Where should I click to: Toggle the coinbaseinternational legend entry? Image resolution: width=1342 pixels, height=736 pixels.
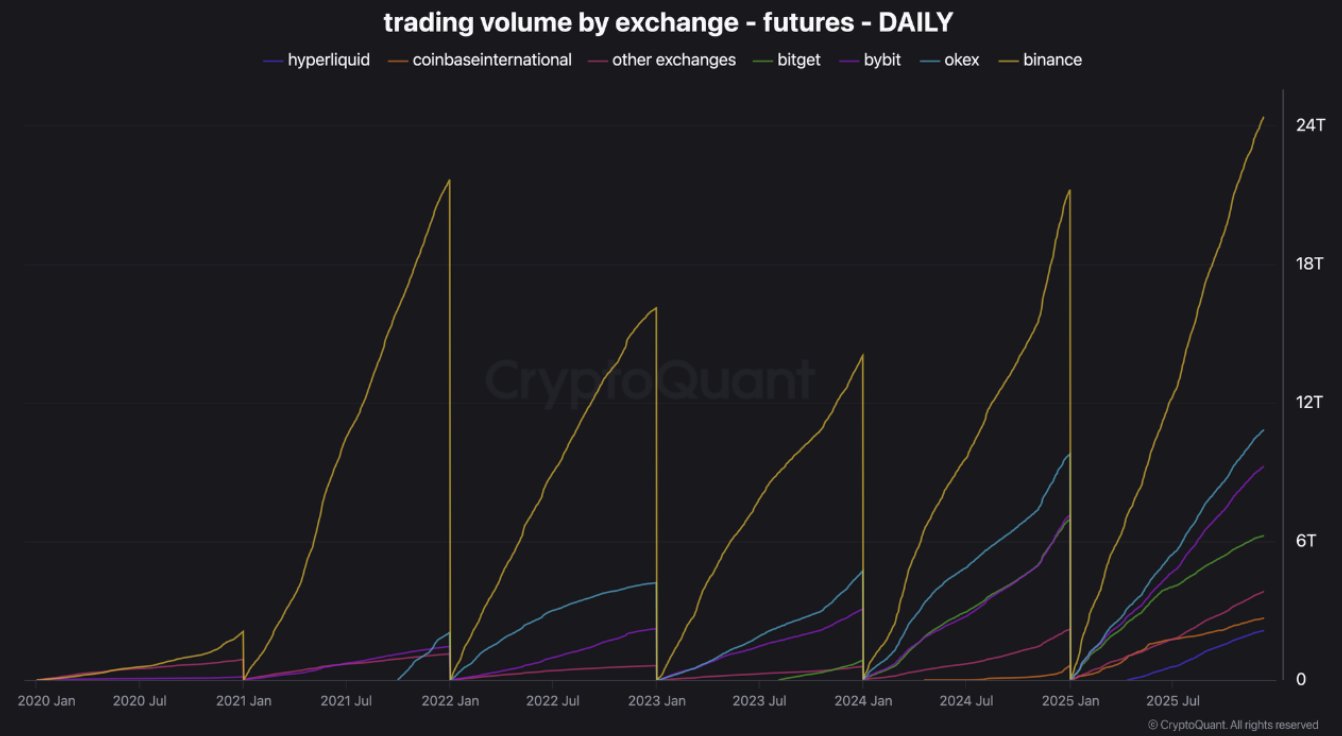(x=492, y=60)
